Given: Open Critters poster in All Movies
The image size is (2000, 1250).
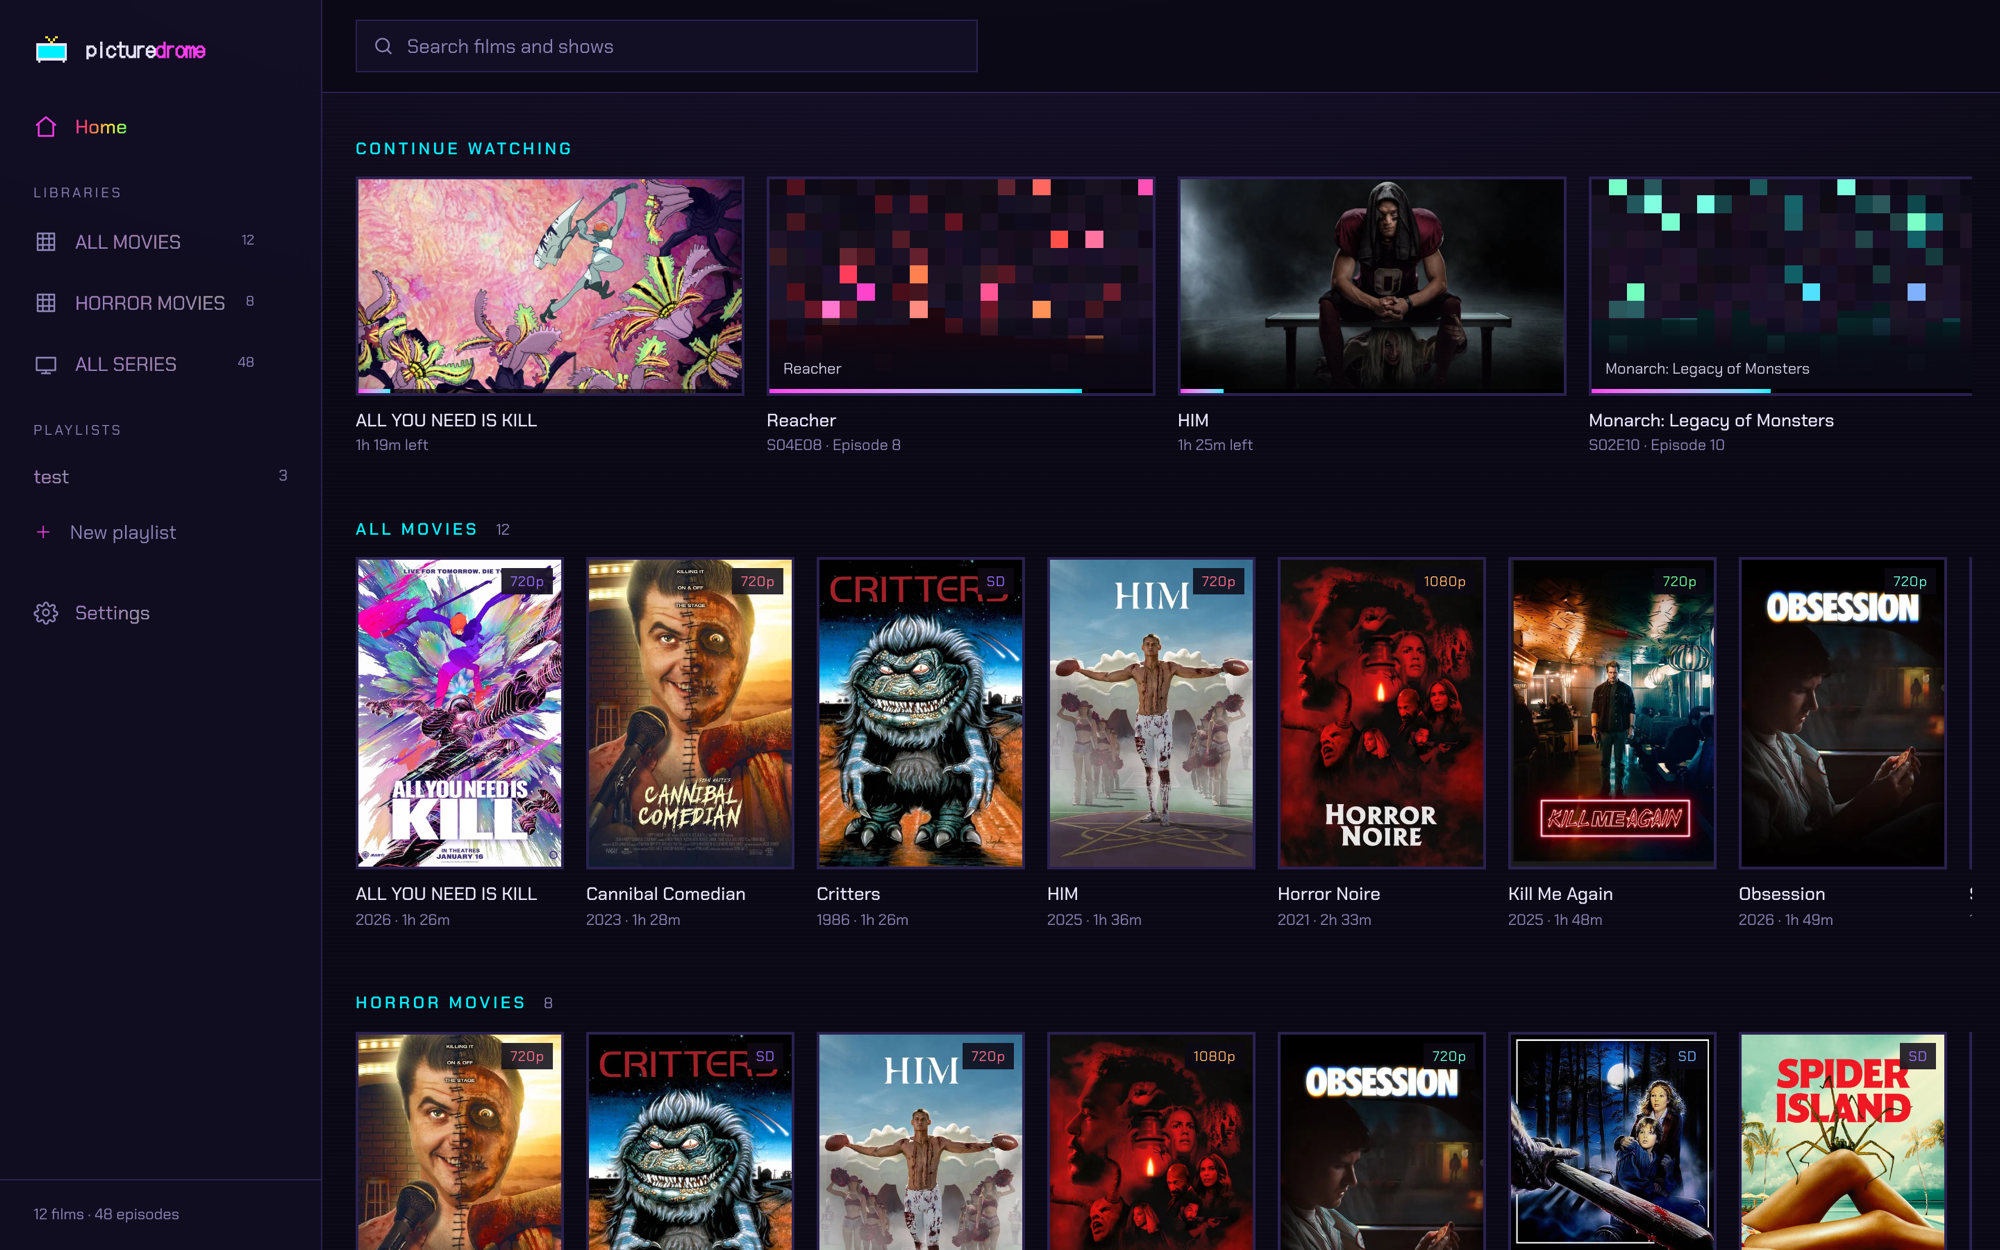Looking at the screenshot, I should [x=921, y=713].
